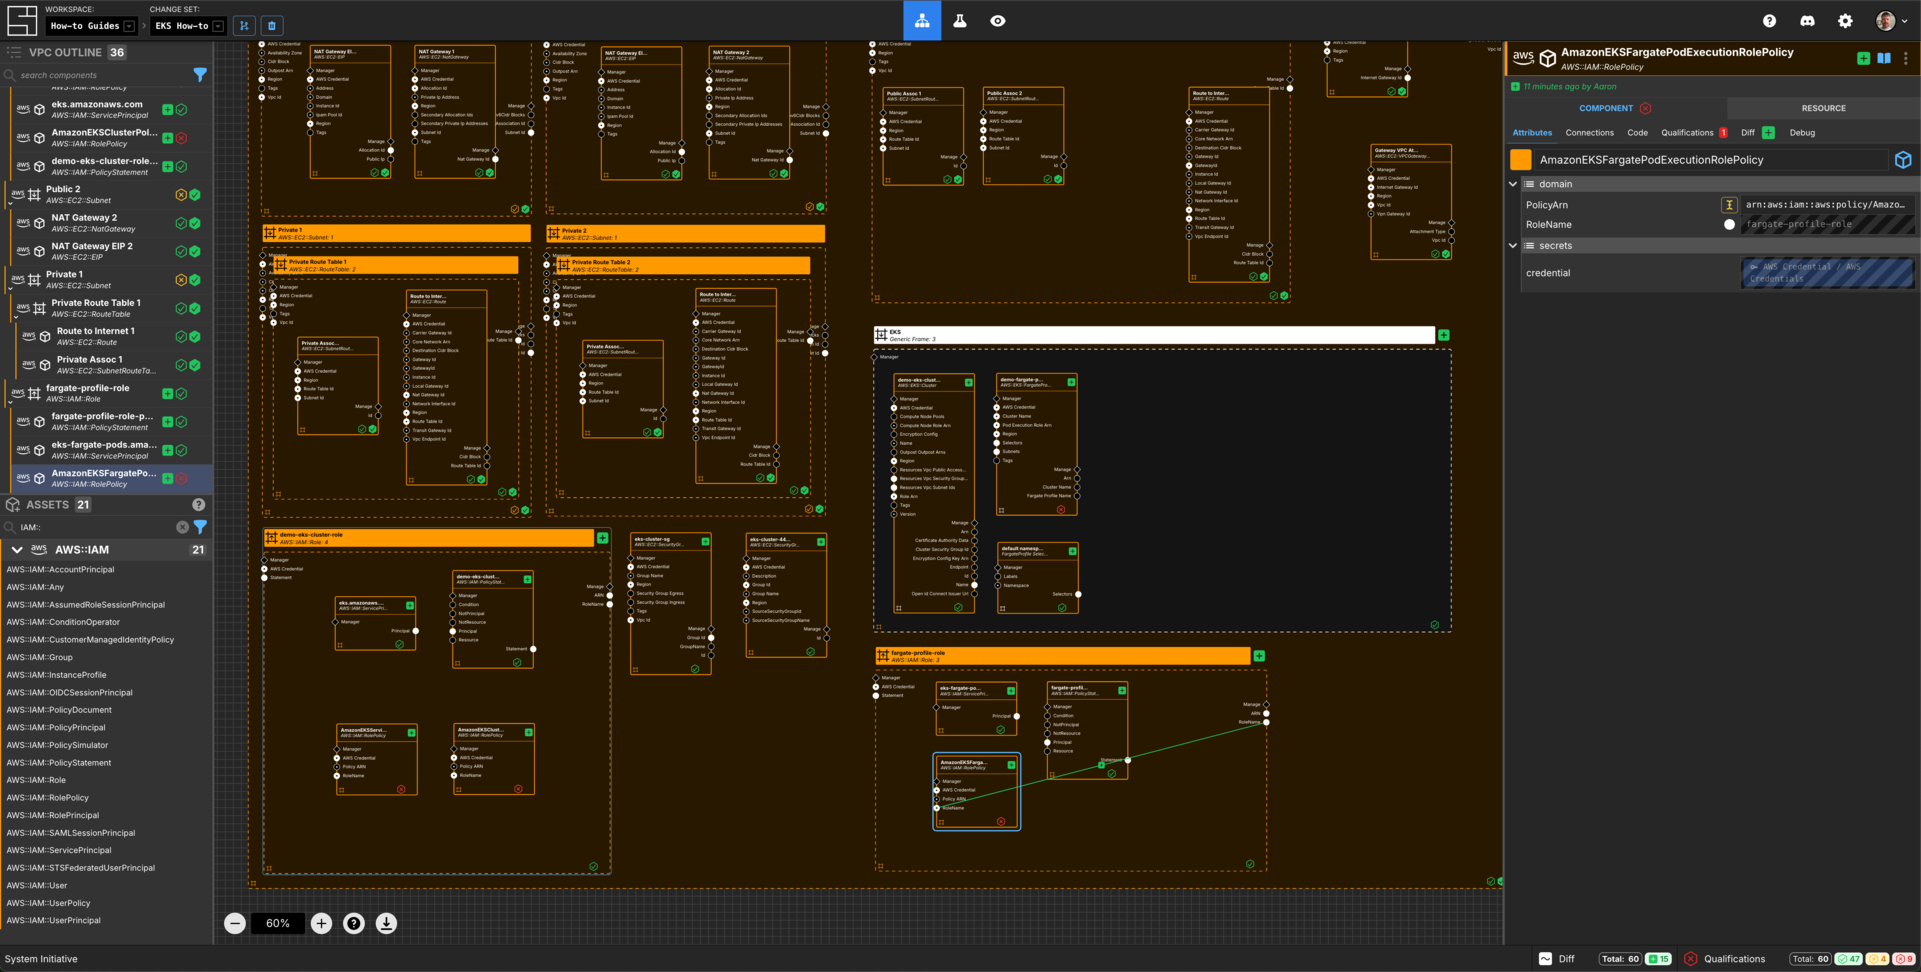Click the download diagram button
This screenshot has height=972, width=1921.
[386, 923]
